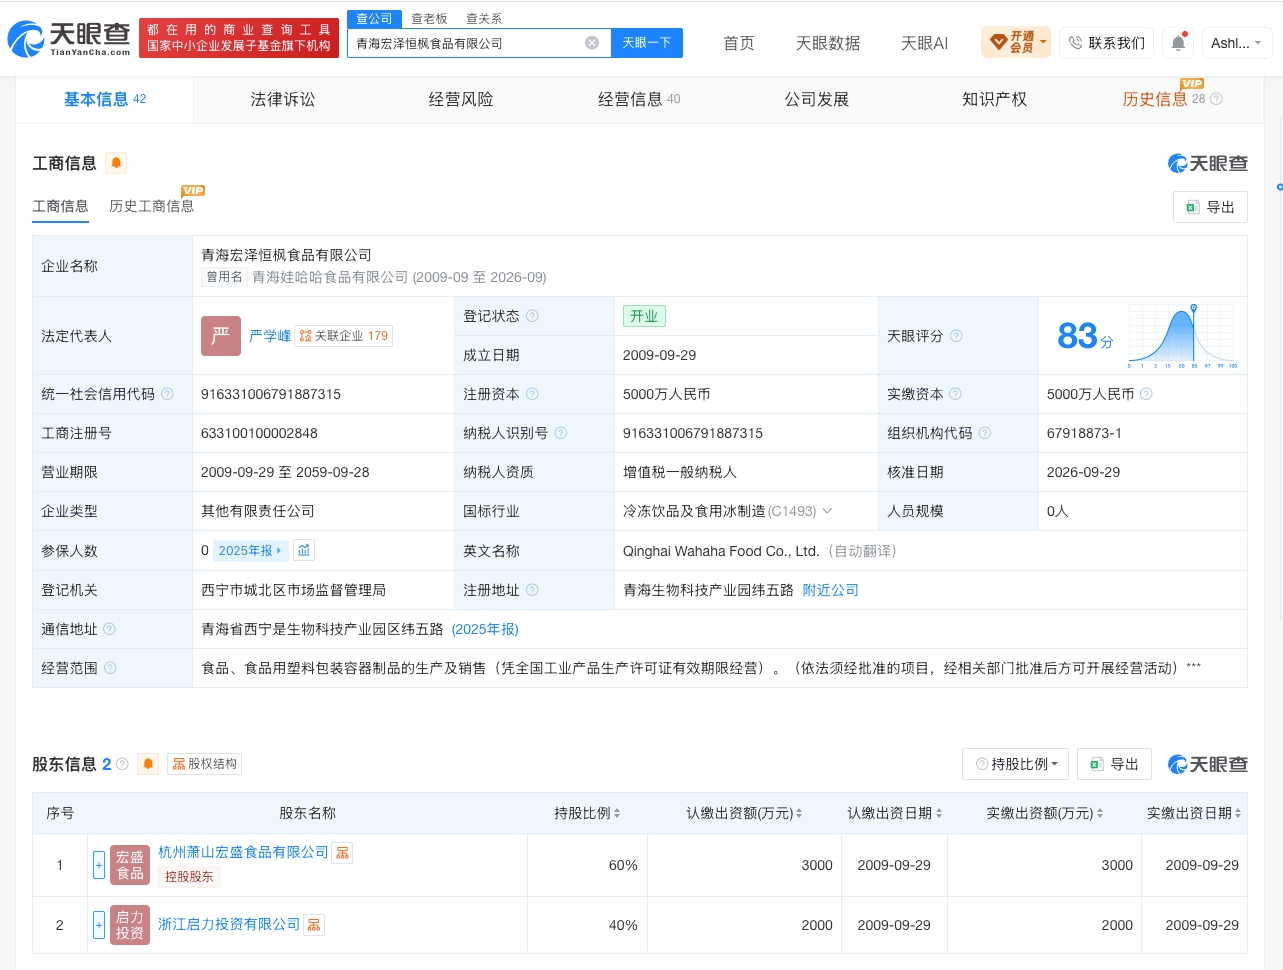Screen dimensions: 1283x970
Task: Open the Ashl... account dropdown
Action: coord(1236,43)
